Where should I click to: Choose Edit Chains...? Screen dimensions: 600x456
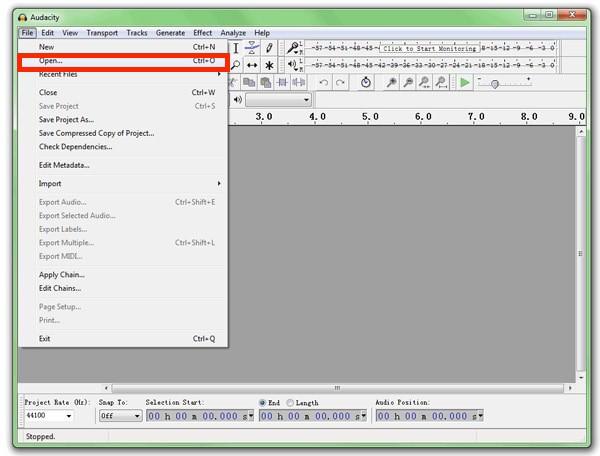pyautogui.click(x=123, y=288)
